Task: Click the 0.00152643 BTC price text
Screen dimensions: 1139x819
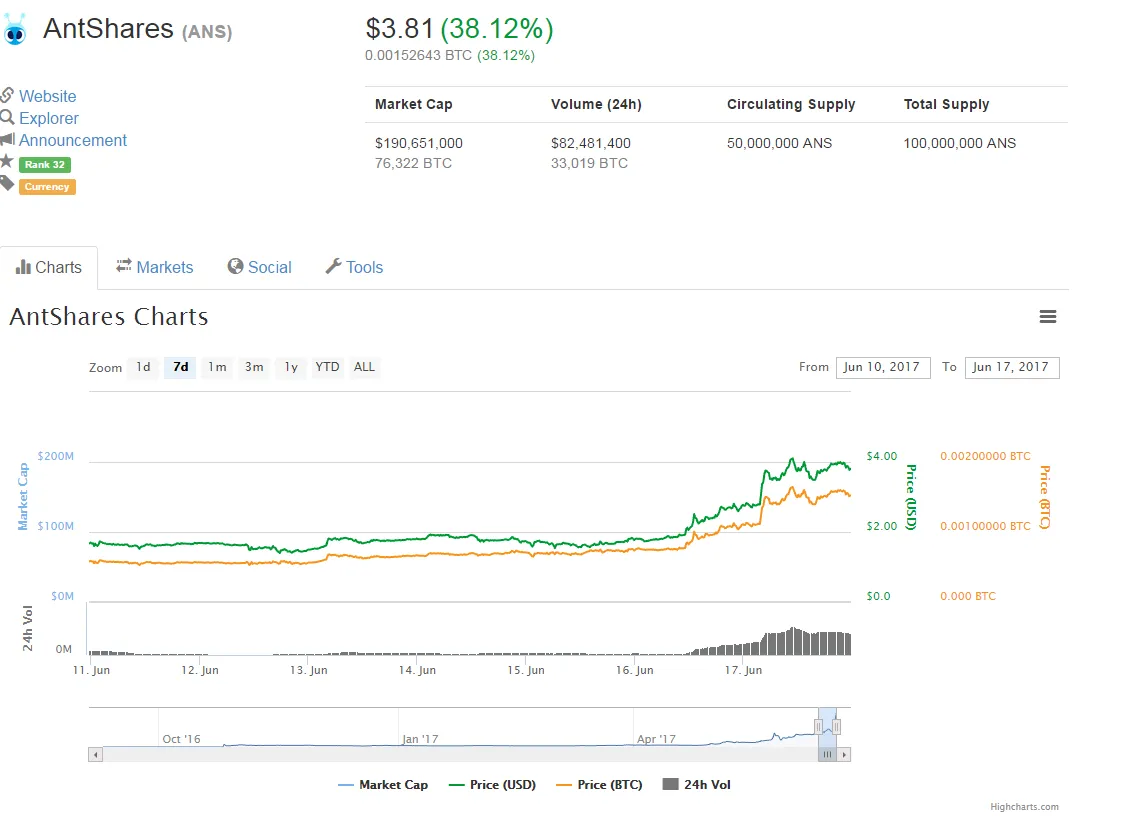Action: tap(418, 55)
